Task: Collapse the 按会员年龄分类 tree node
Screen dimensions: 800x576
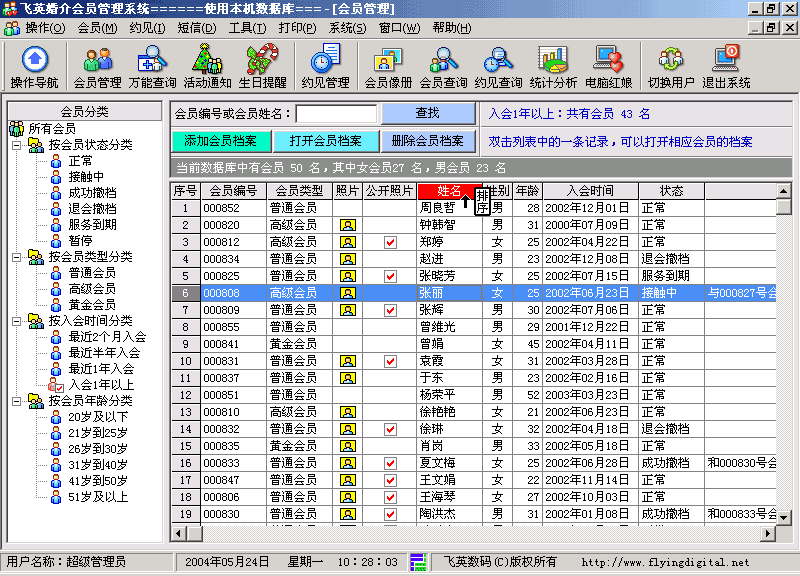Action: click(x=19, y=401)
